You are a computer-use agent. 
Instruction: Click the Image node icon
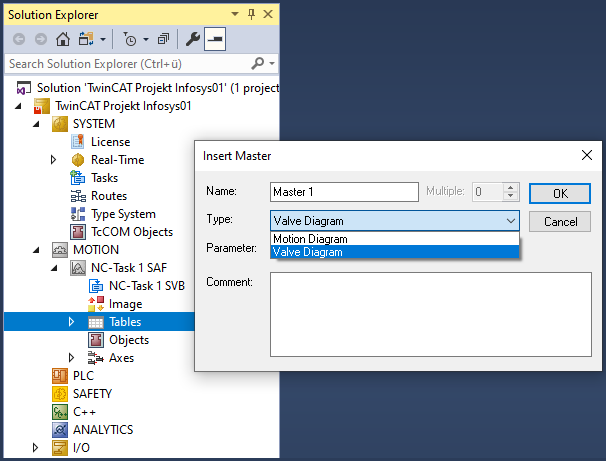click(x=96, y=304)
